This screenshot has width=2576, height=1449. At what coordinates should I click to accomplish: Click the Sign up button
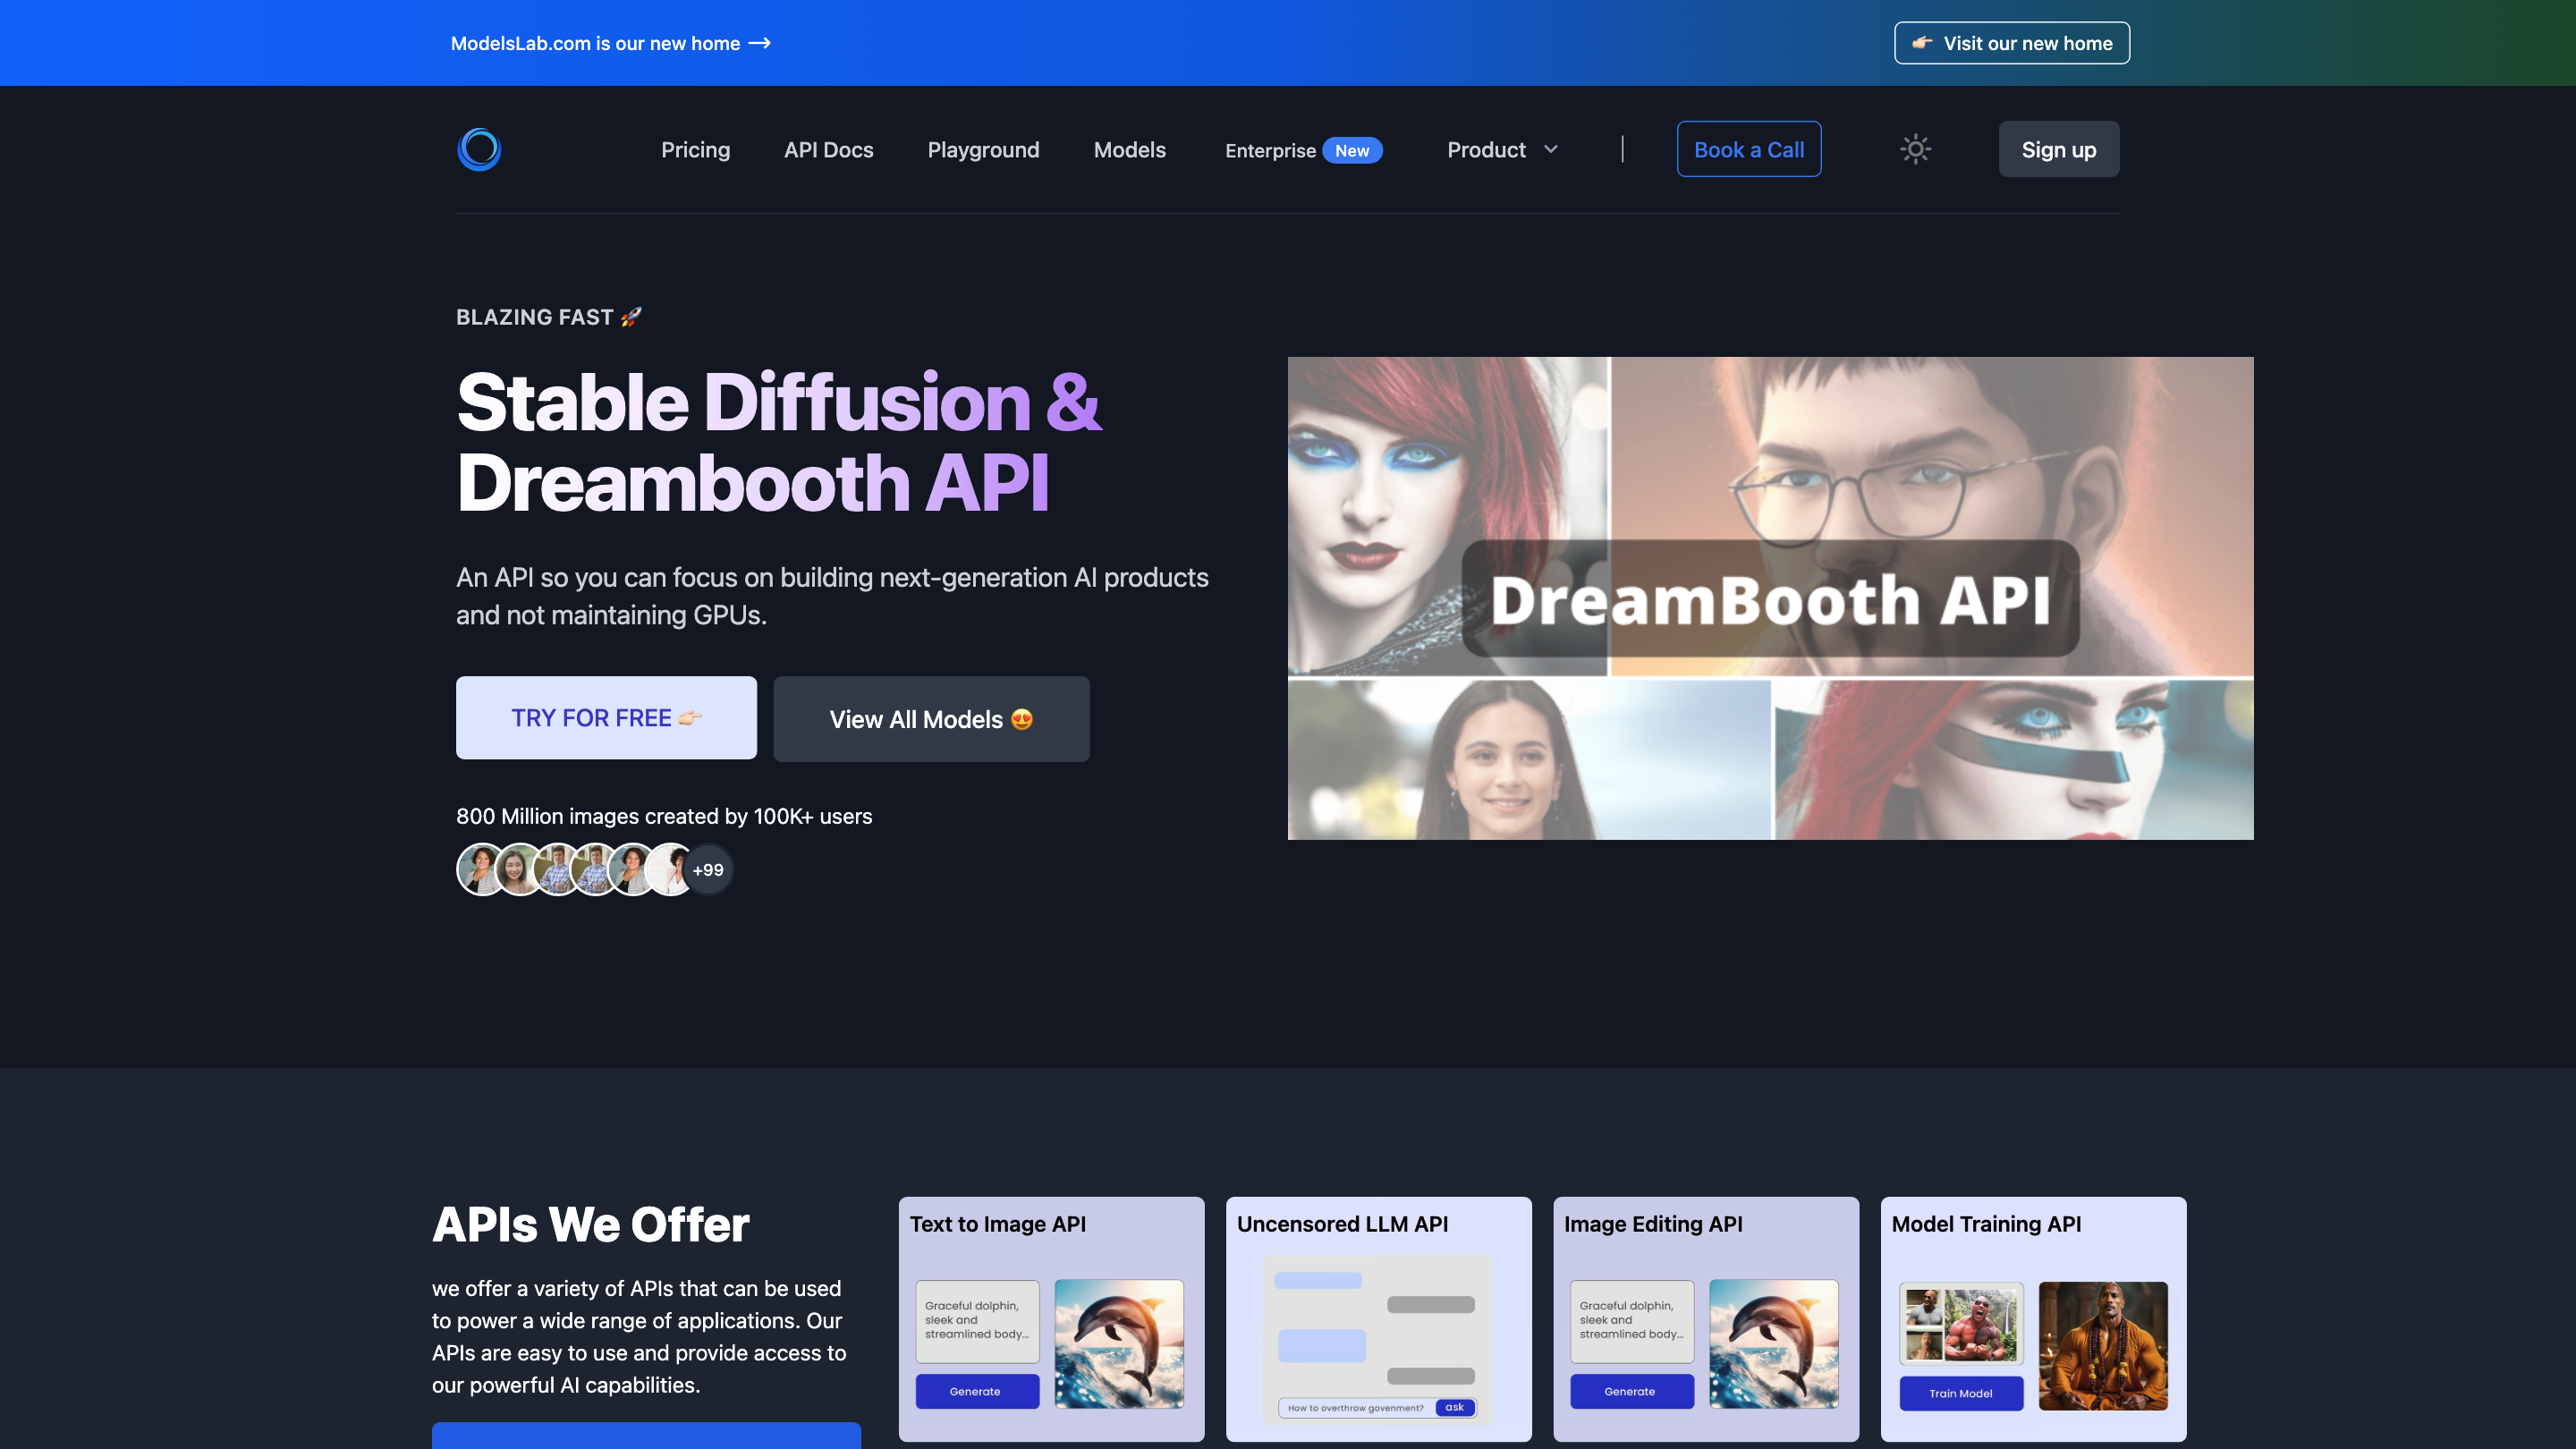[x=2058, y=148]
